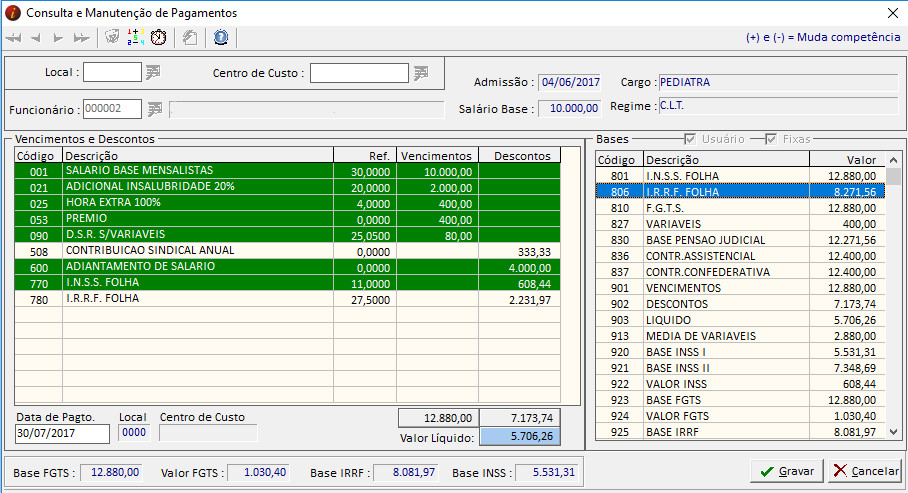Viewport: 908px width, 493px height.
Task: Click the Descontos column header
Action: point(519,155)
